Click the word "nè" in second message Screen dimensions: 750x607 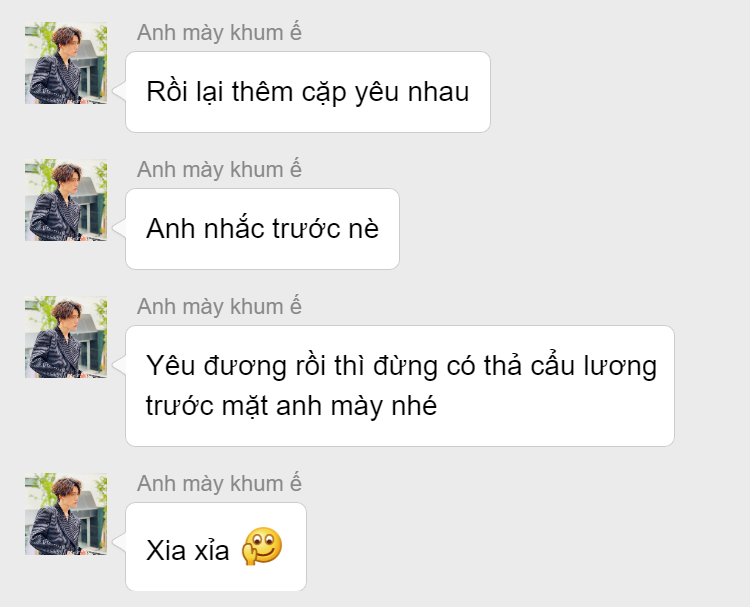point(364,228)
